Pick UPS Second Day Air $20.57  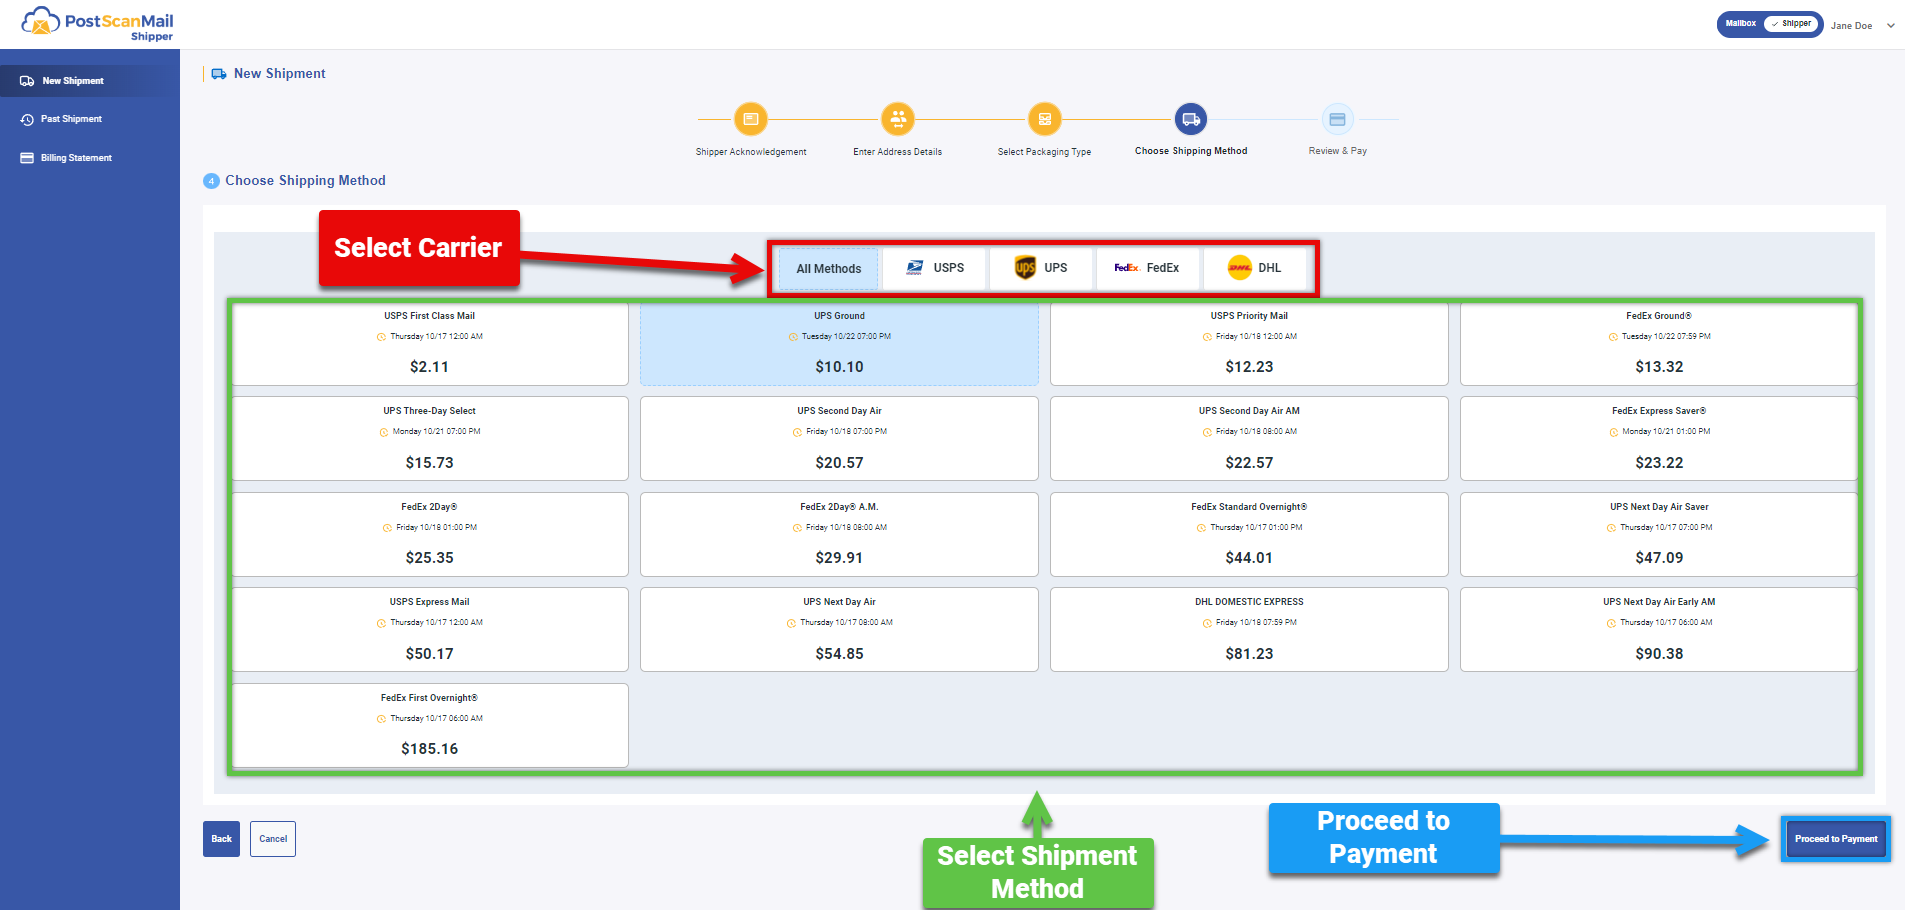[x=839, y=439]
